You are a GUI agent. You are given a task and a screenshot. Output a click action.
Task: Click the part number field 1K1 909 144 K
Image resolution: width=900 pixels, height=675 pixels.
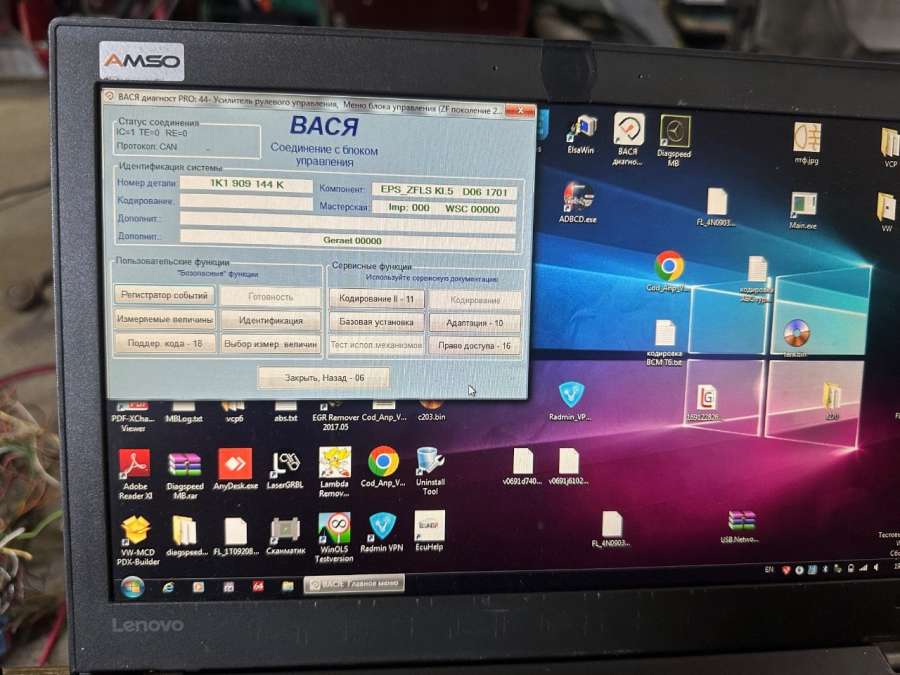[x=246, y=184]
